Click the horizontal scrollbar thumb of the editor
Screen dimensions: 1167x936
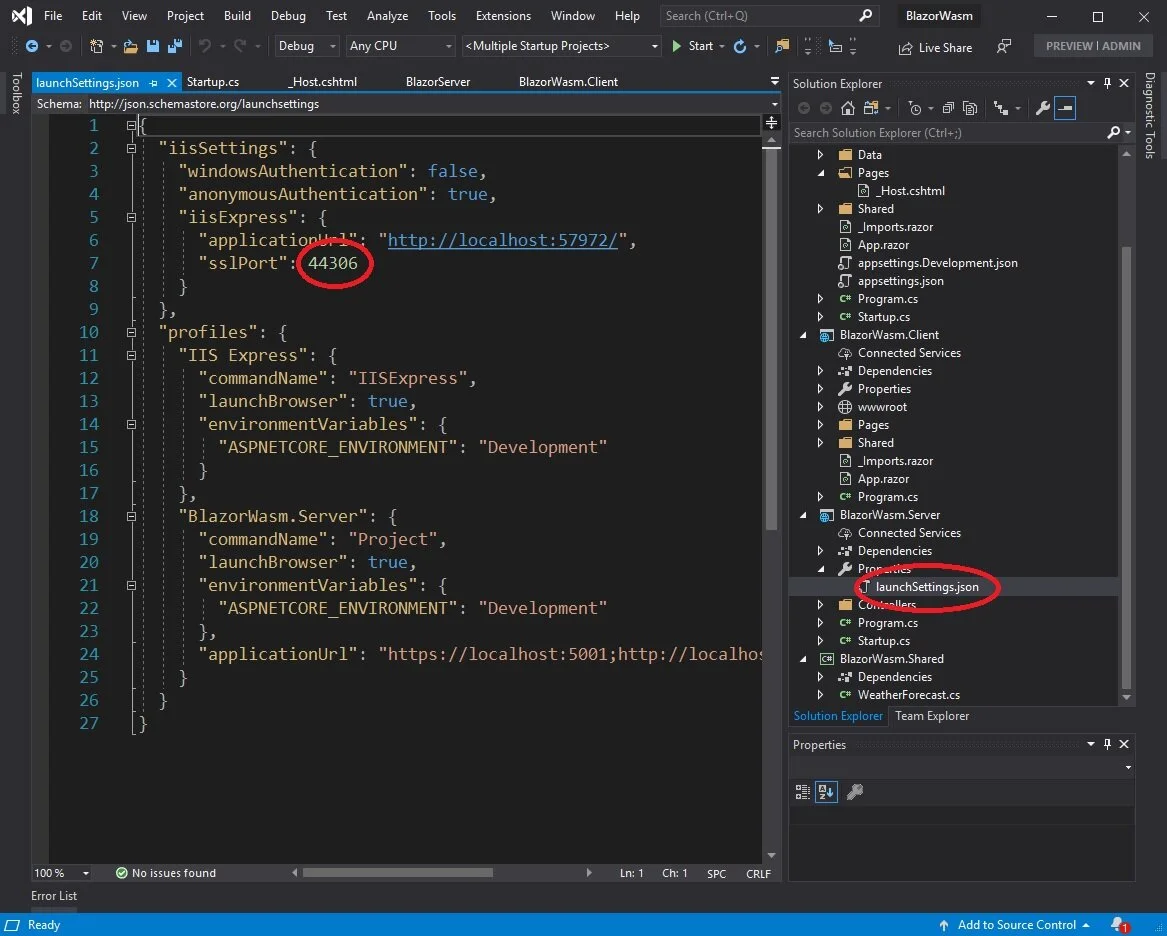click(397, 873)
